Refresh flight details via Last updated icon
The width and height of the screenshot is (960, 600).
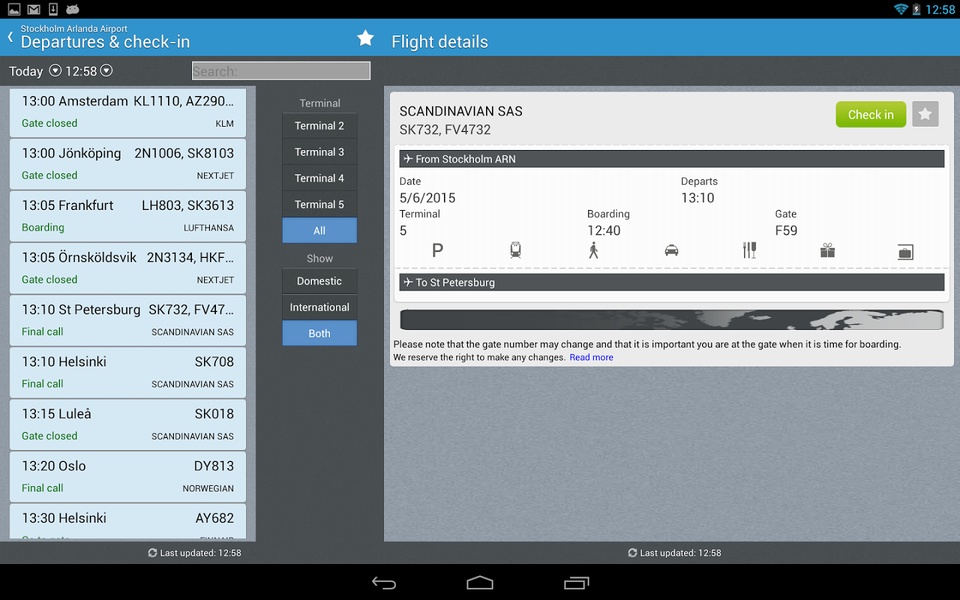tap(632, 553)
